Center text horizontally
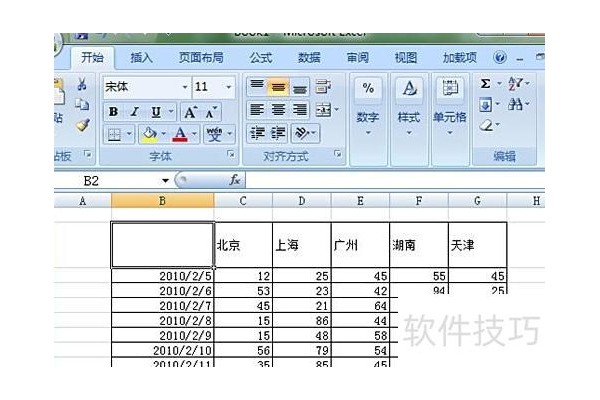 click(278, 110)
